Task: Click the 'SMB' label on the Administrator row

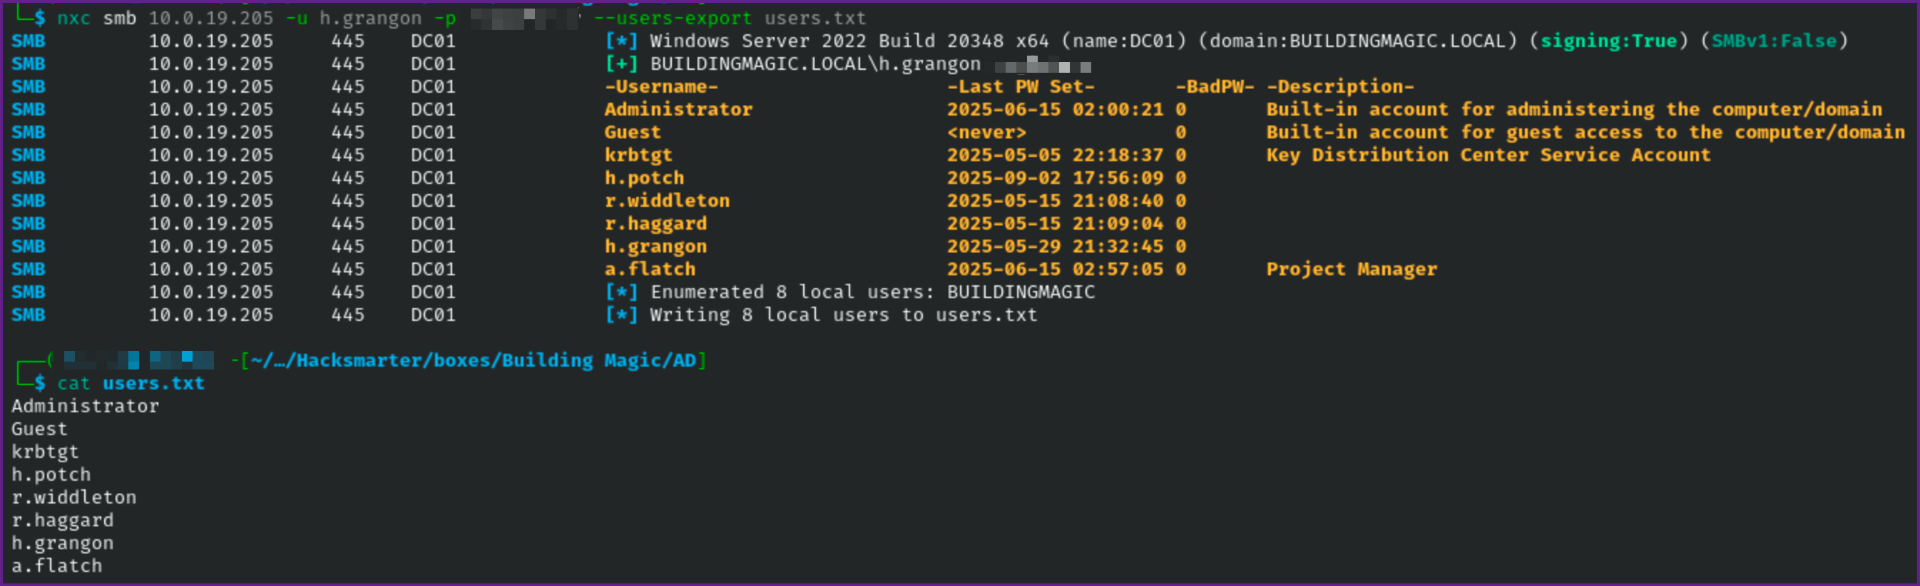Action: 28,110
